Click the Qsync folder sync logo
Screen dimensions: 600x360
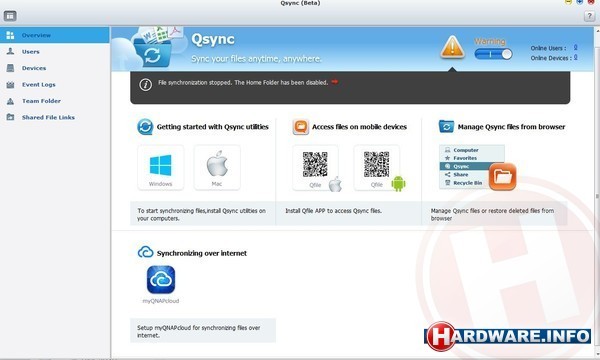154,48
